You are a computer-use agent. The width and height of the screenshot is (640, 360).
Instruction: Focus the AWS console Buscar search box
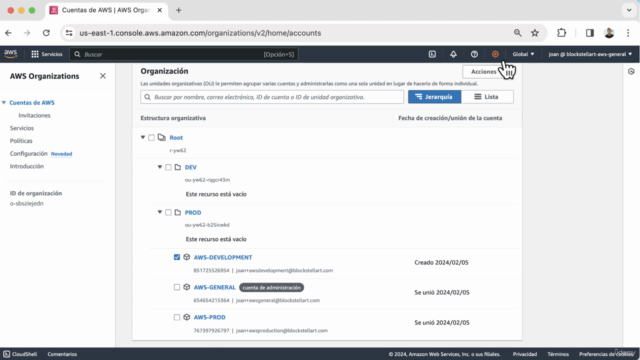(x=184, y=54)
